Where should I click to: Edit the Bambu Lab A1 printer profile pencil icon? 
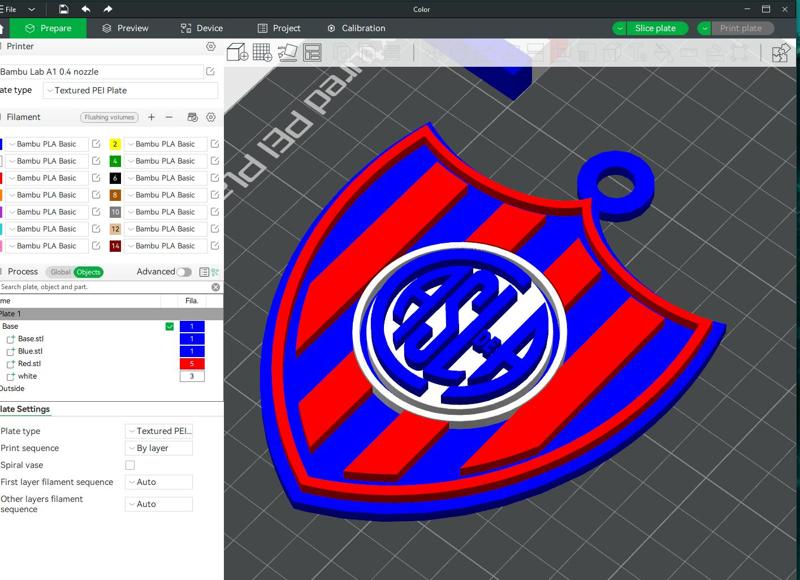[x=211, y=71]
